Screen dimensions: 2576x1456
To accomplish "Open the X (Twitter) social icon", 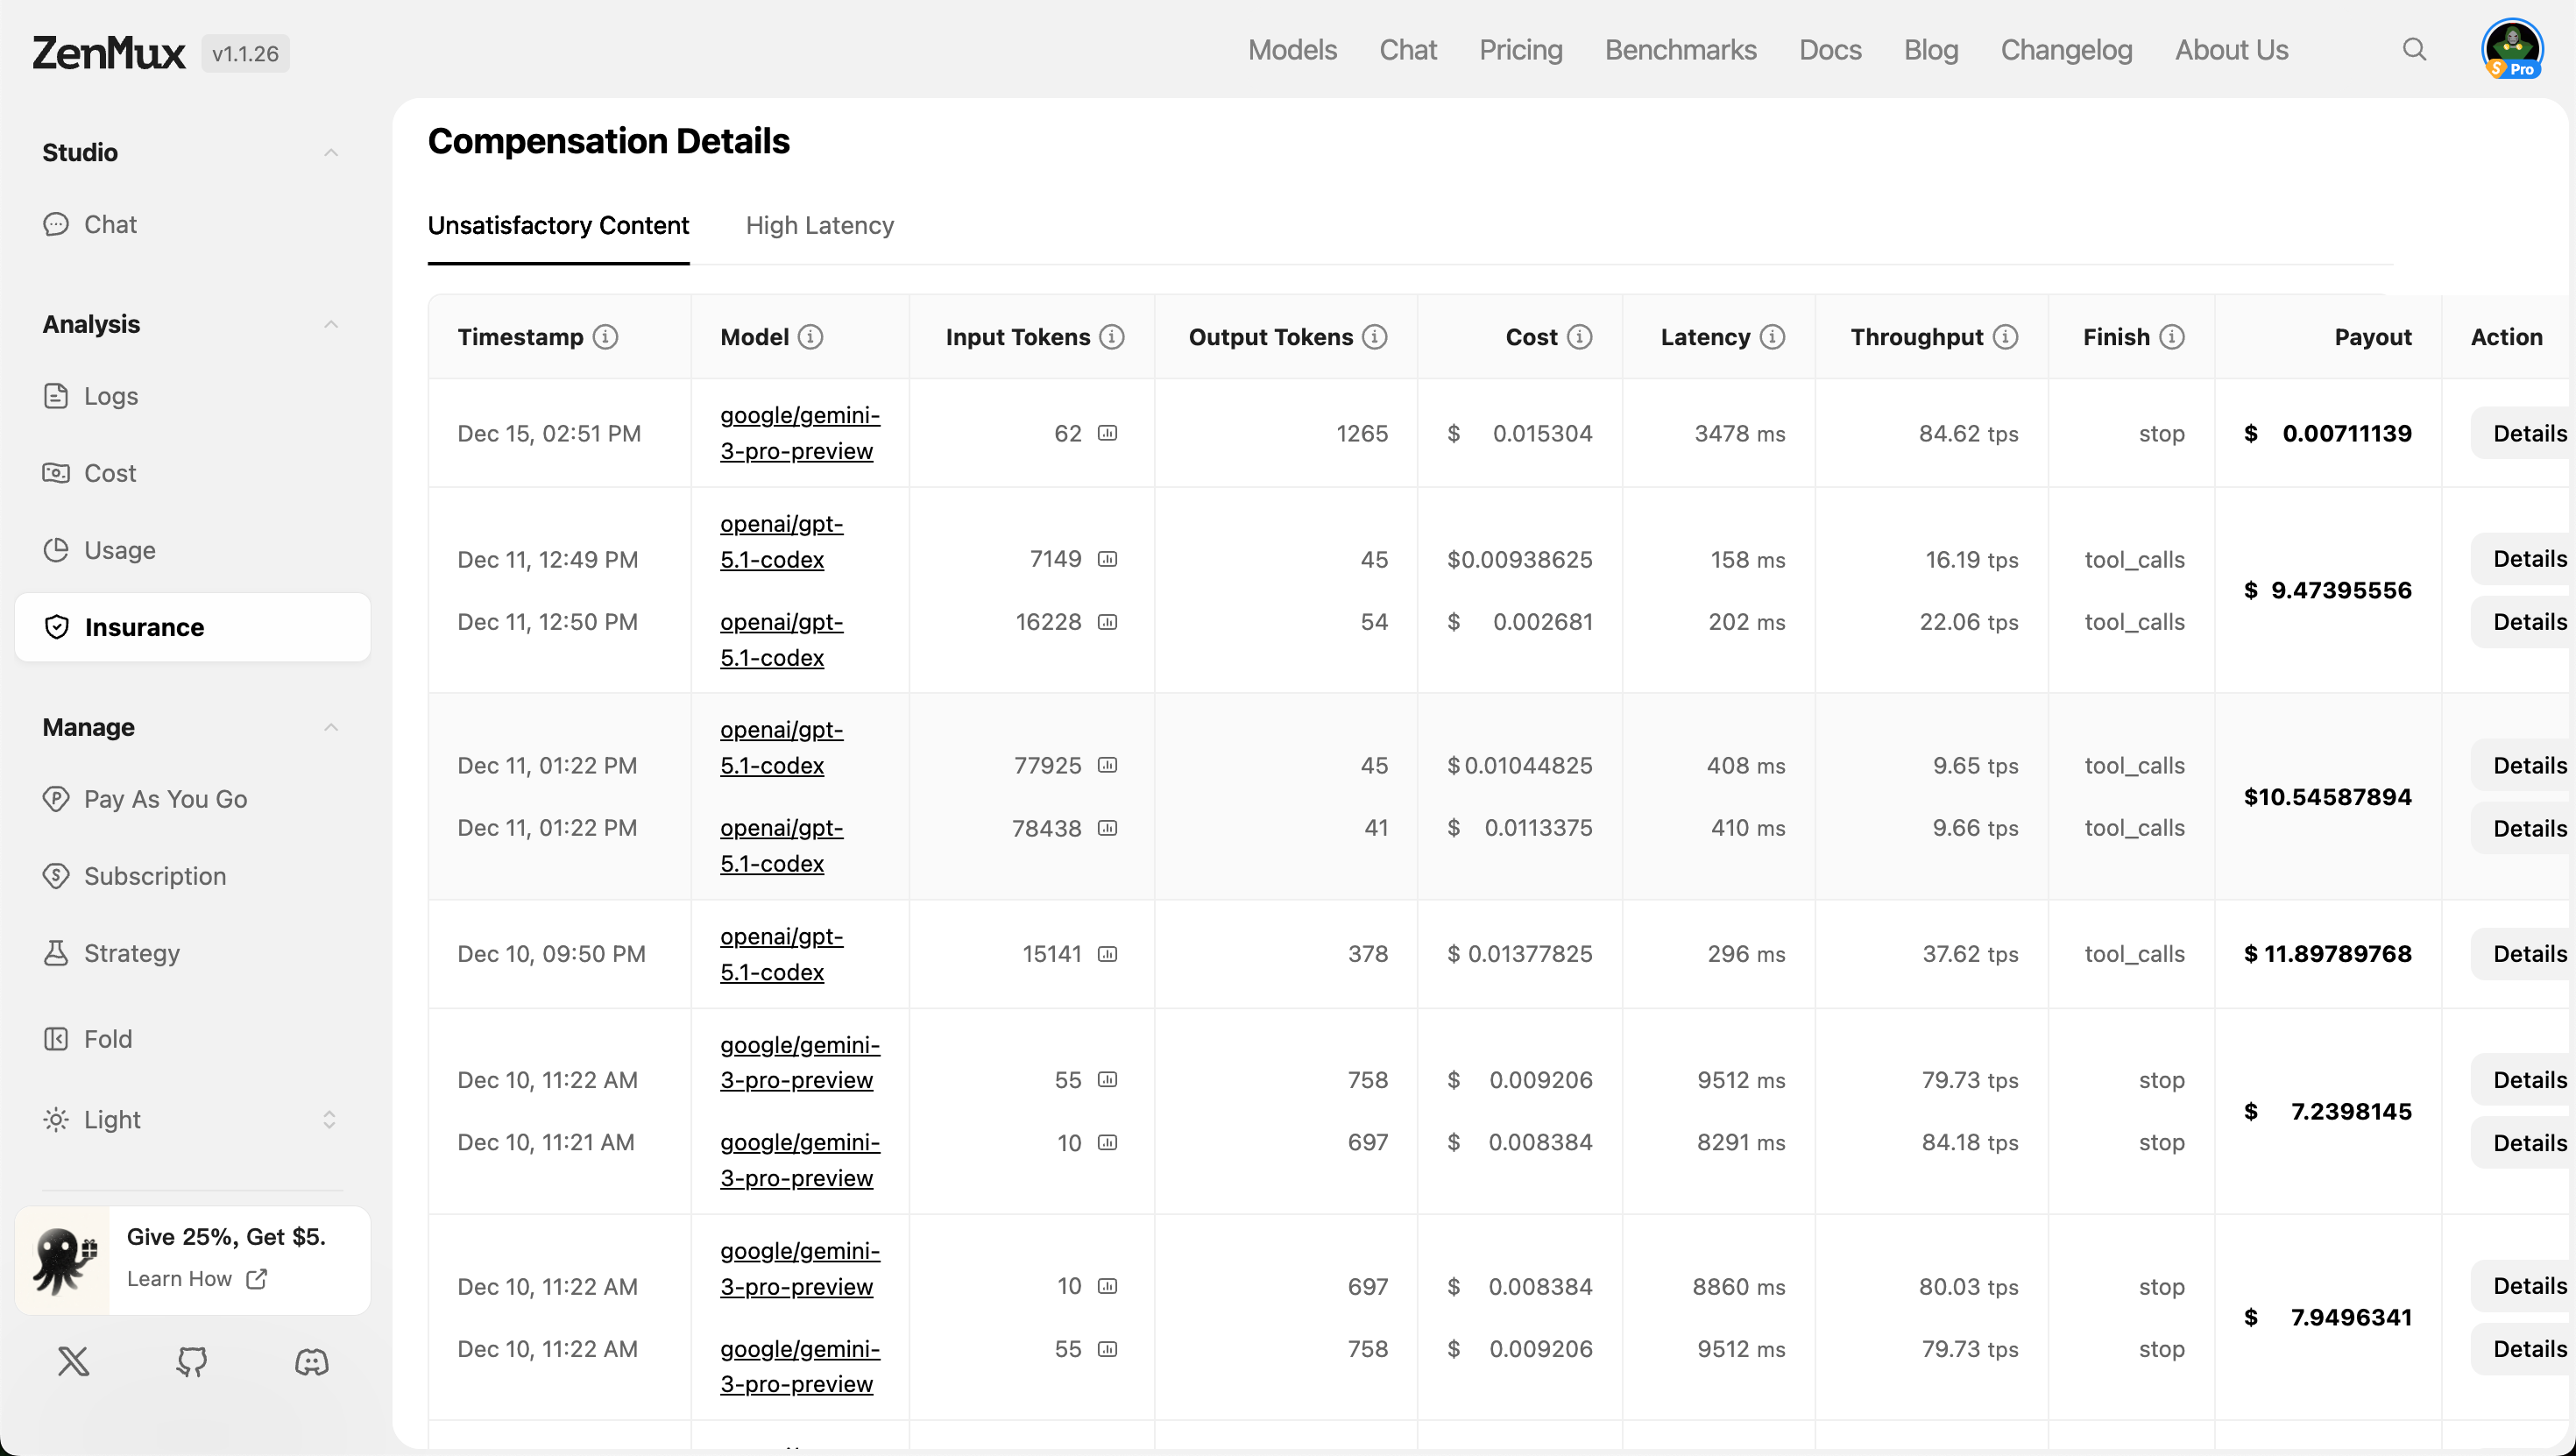I will tap(73, 1361).
